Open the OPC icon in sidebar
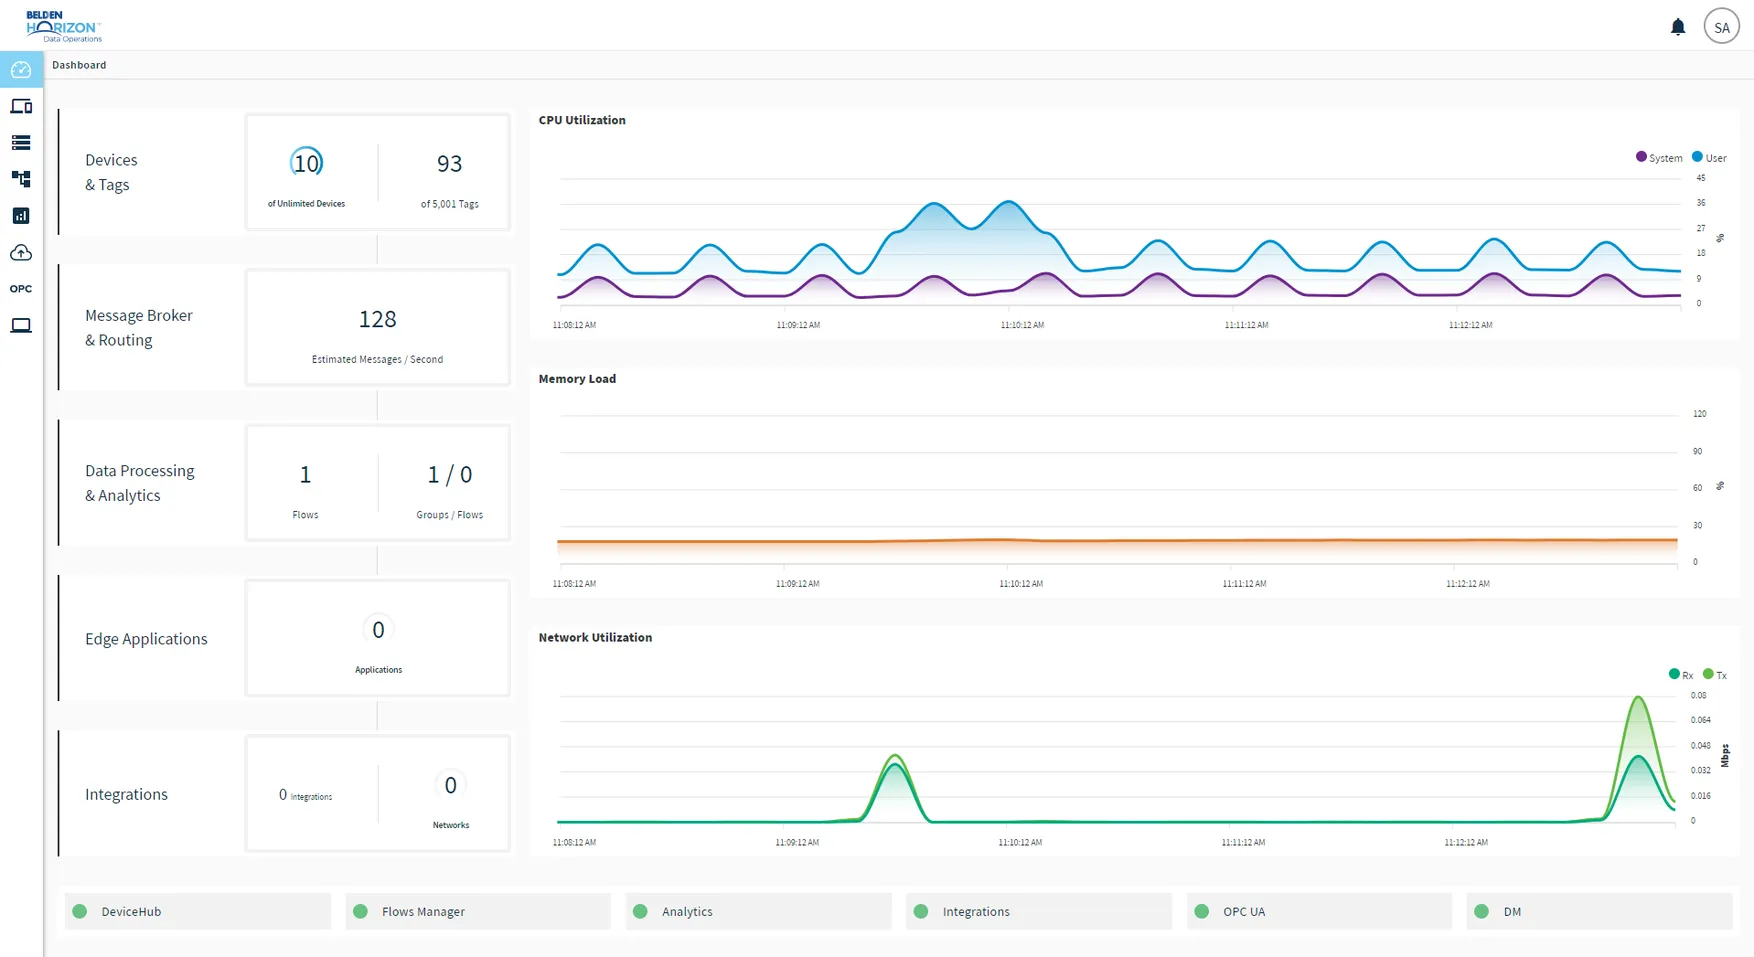 pos(21,289)
